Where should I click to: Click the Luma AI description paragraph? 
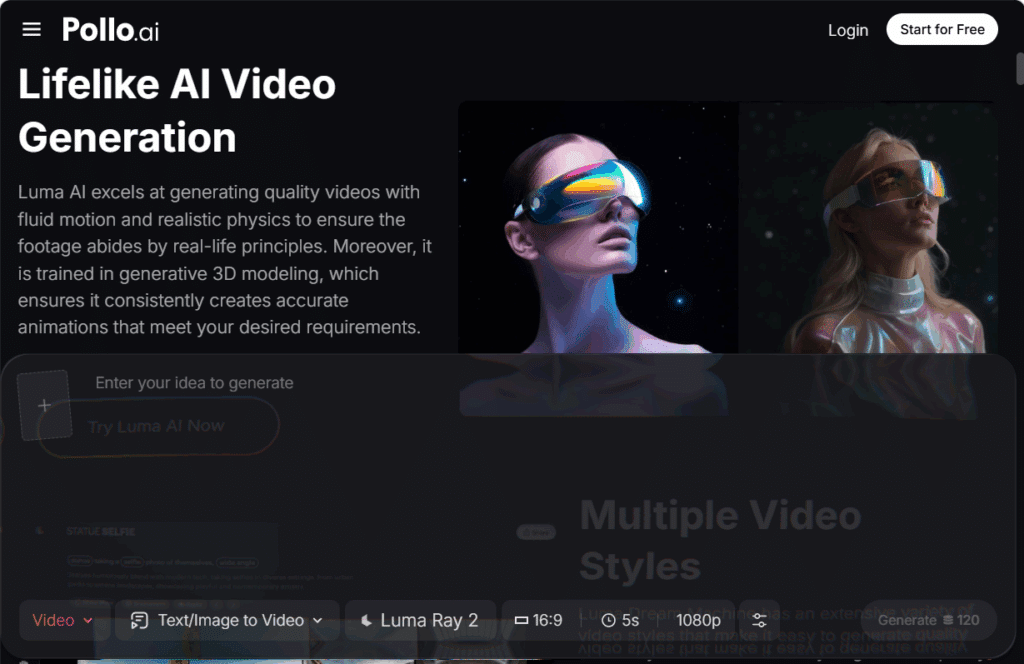225,260
